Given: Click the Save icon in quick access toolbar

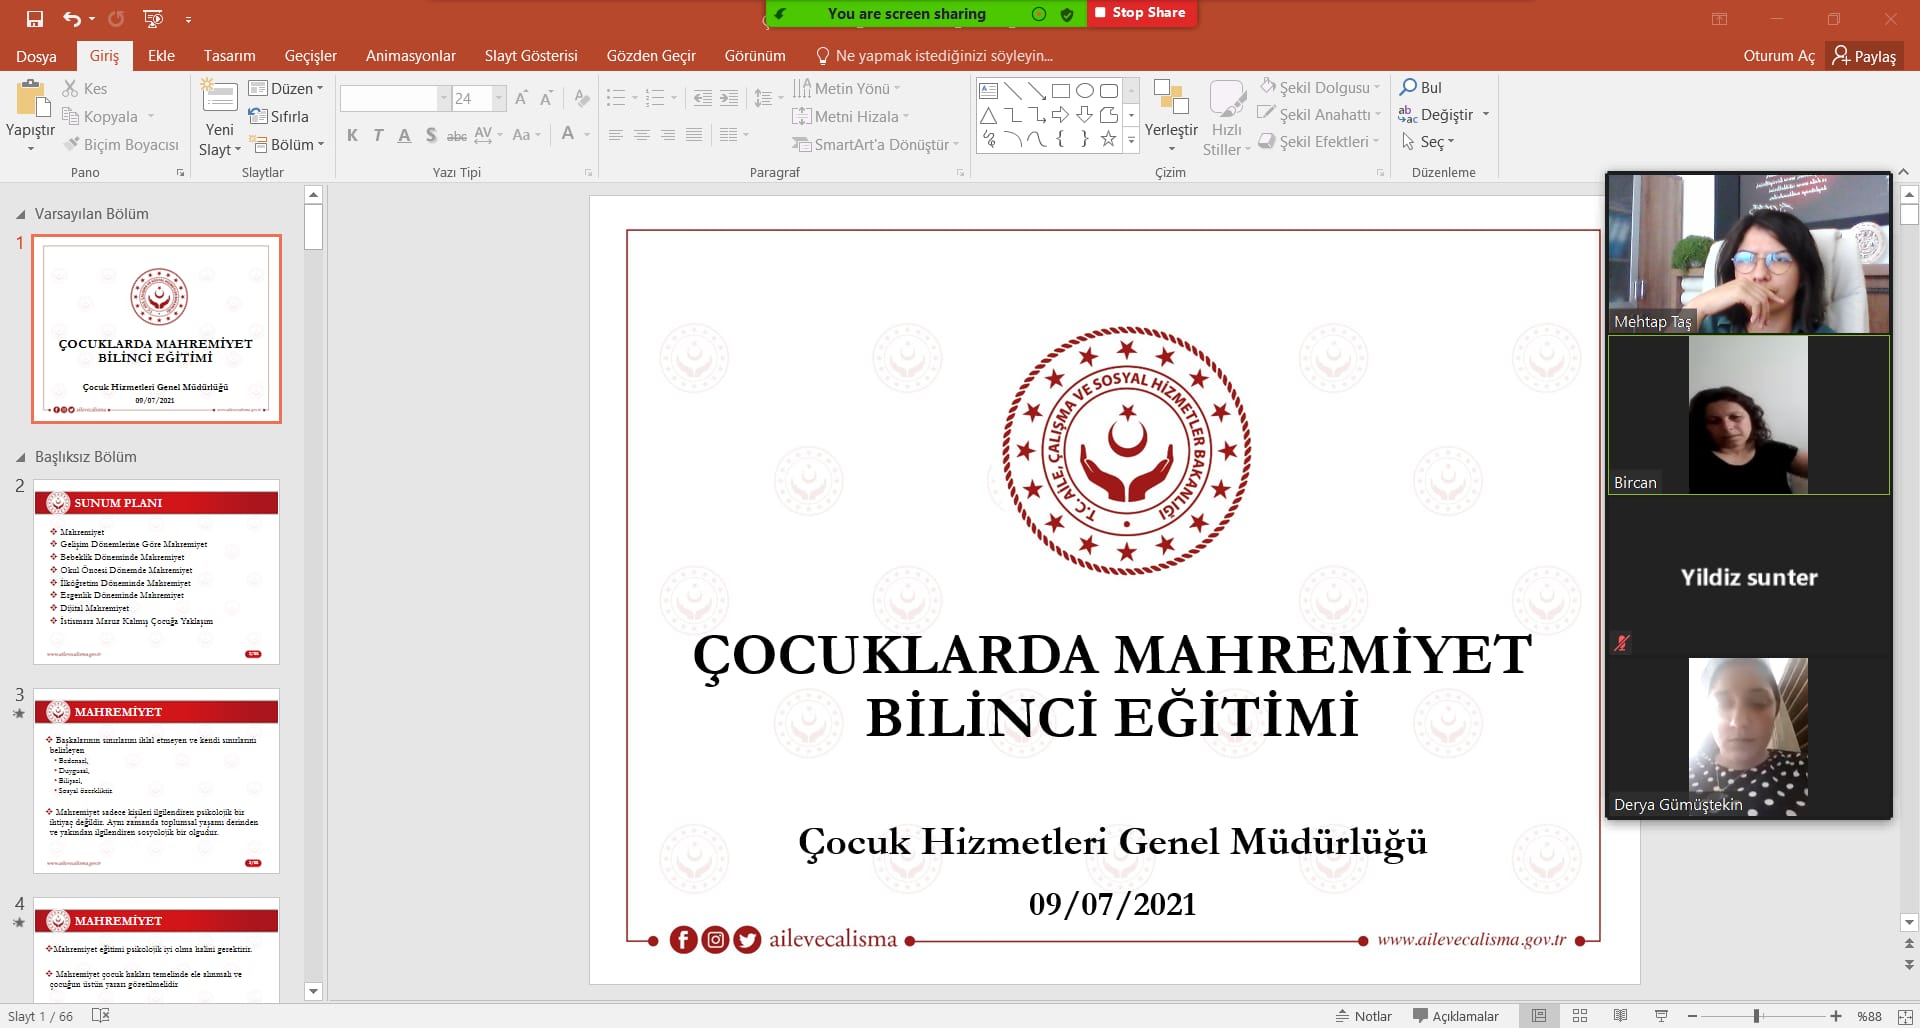Looking at the screenshot, I should [35, 18].
